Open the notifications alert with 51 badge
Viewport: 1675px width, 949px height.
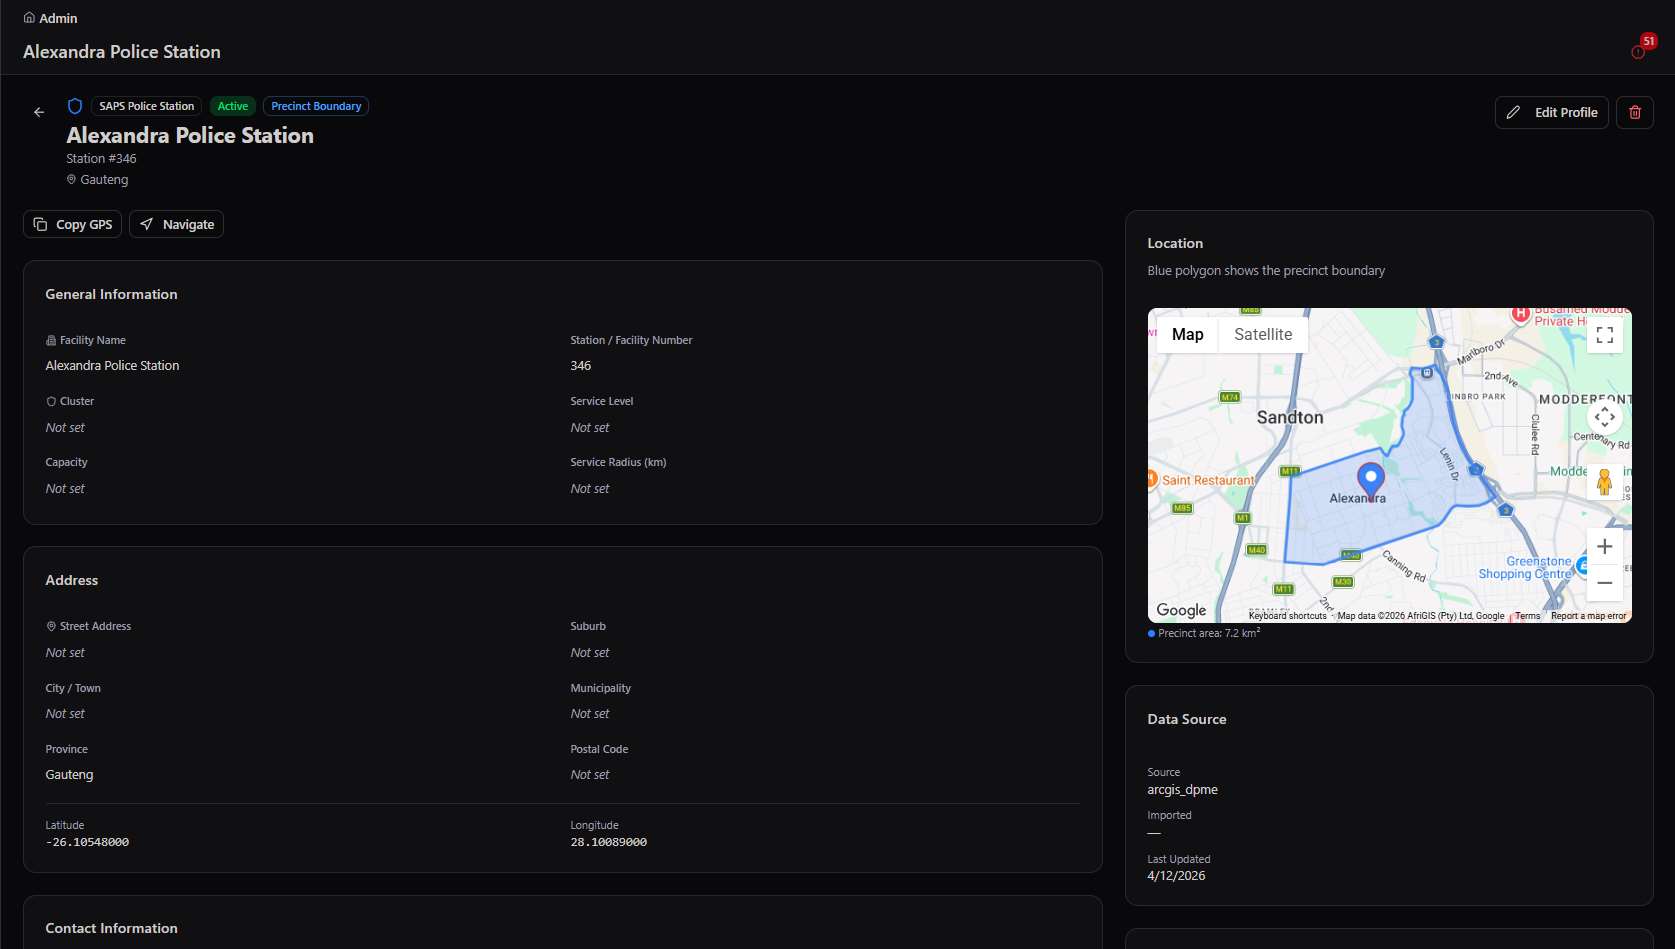coord(1639,51)
